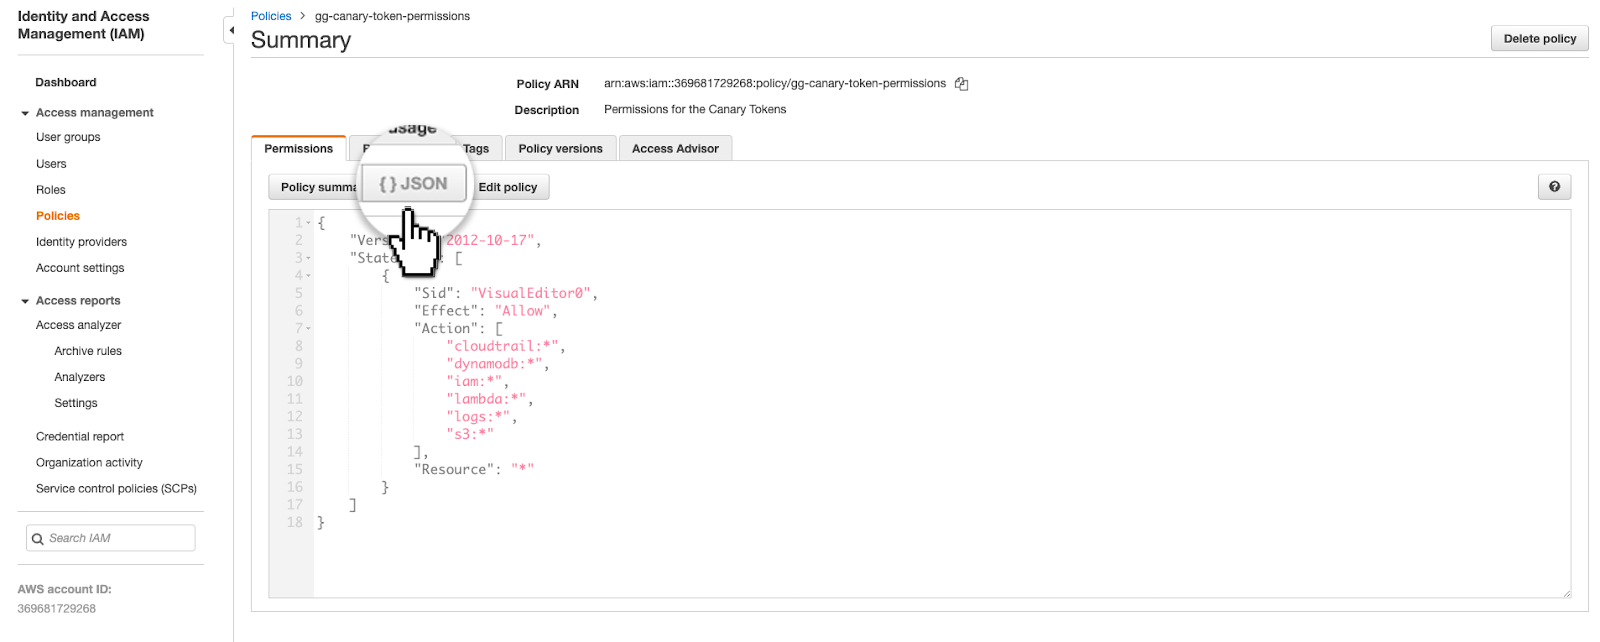Click the "Allow" Effect value
Screen dimensions: 1600x642
coord(523,311)
